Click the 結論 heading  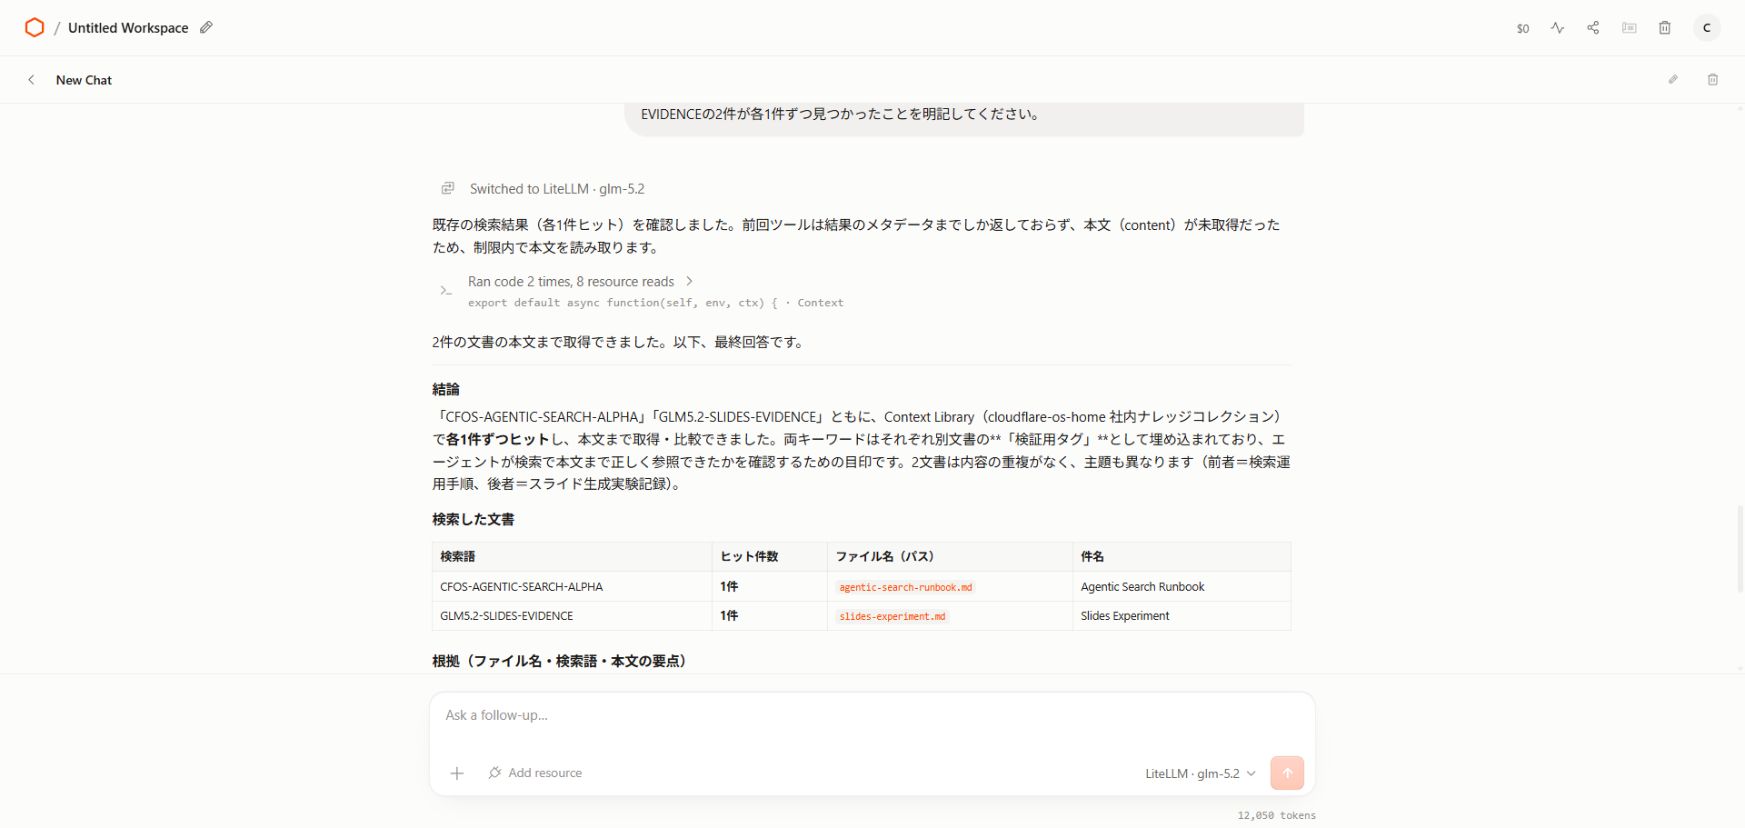(446, 389)
